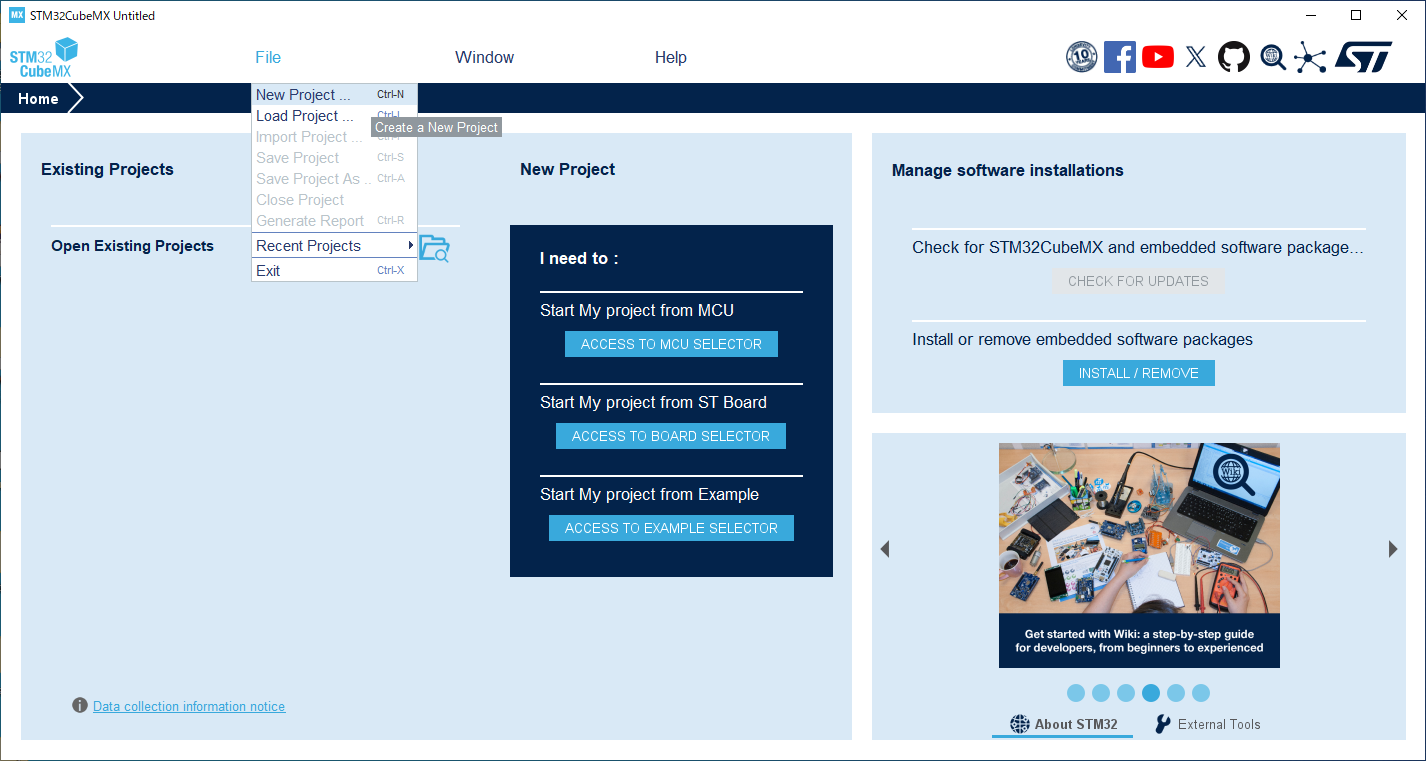Click the CHECK FOR UPDATES button
Viewport: 1426px width, 761px height.
[x=1138, y=281]
